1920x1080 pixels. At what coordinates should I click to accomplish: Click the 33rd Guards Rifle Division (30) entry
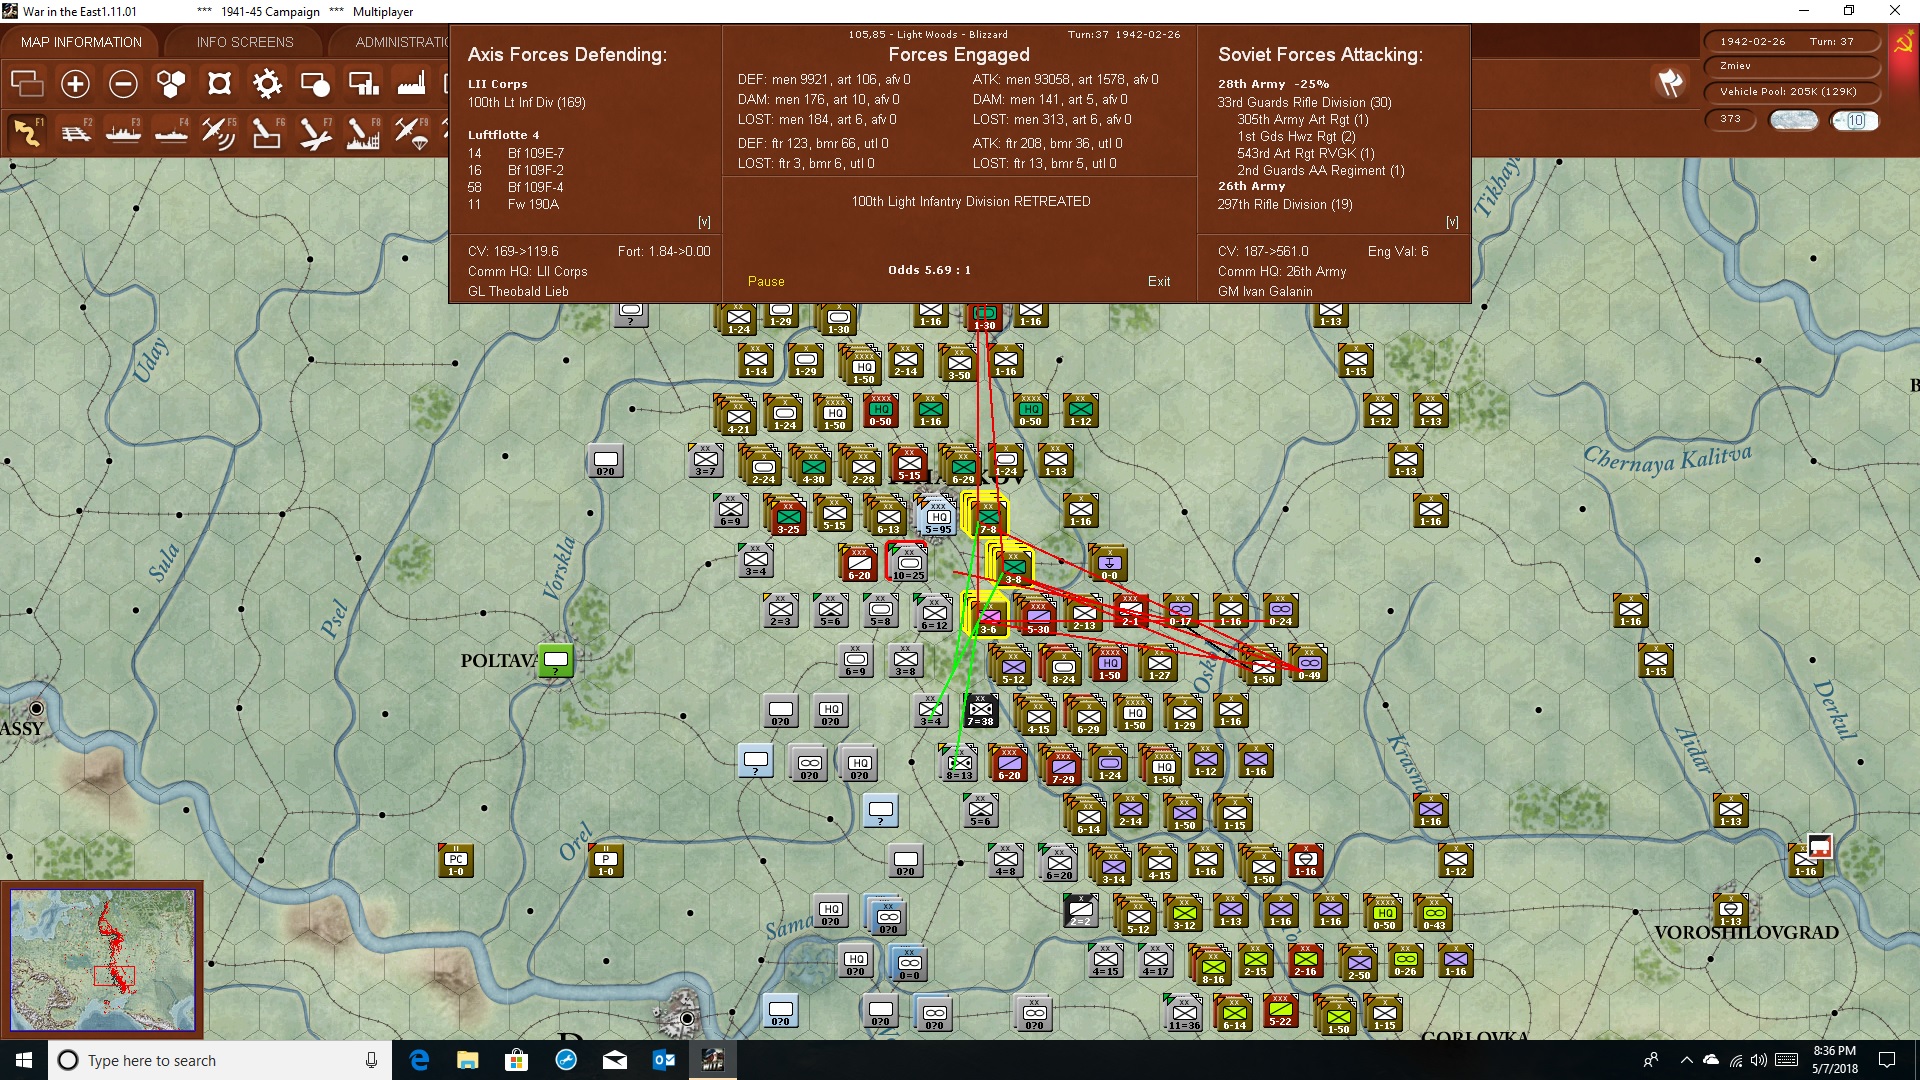[1304, 103]
